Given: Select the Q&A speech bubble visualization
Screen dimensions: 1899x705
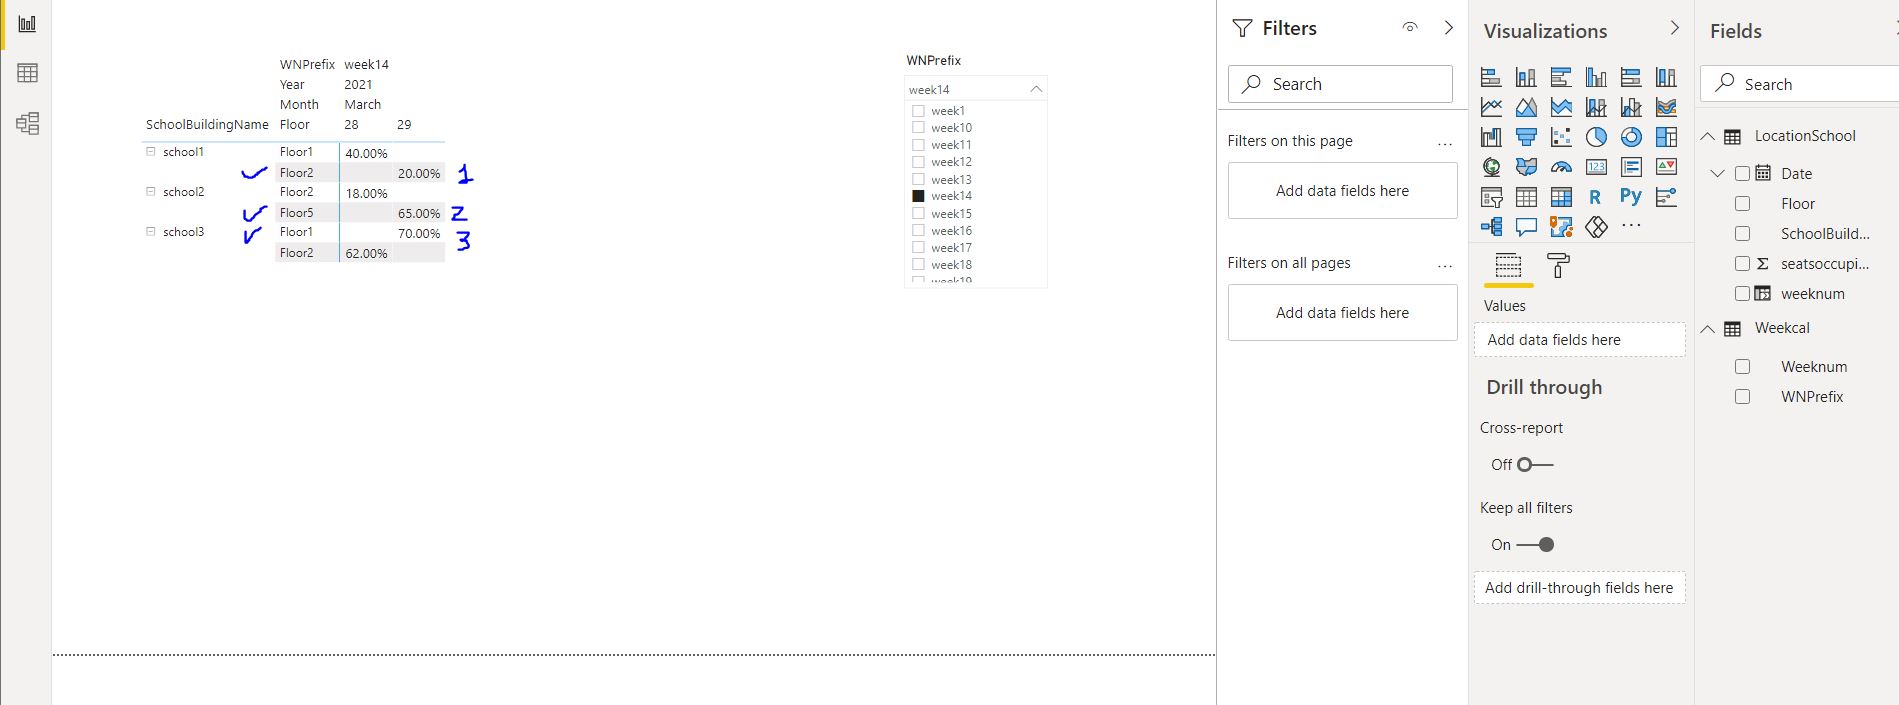Looking at the screenshot, I should pos(1526,227).
